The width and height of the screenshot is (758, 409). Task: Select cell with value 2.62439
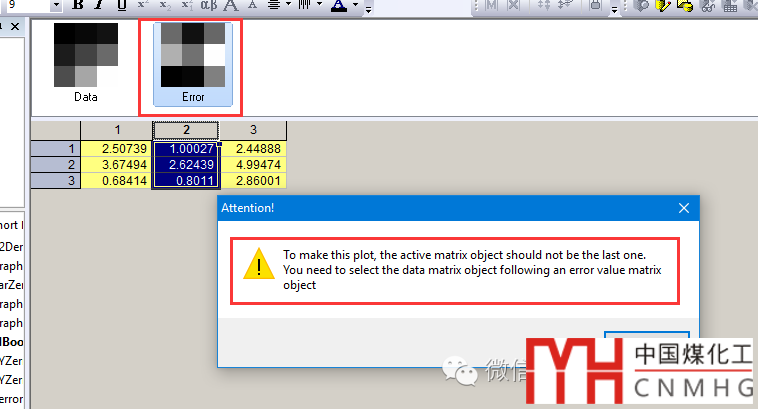[186, 164]
